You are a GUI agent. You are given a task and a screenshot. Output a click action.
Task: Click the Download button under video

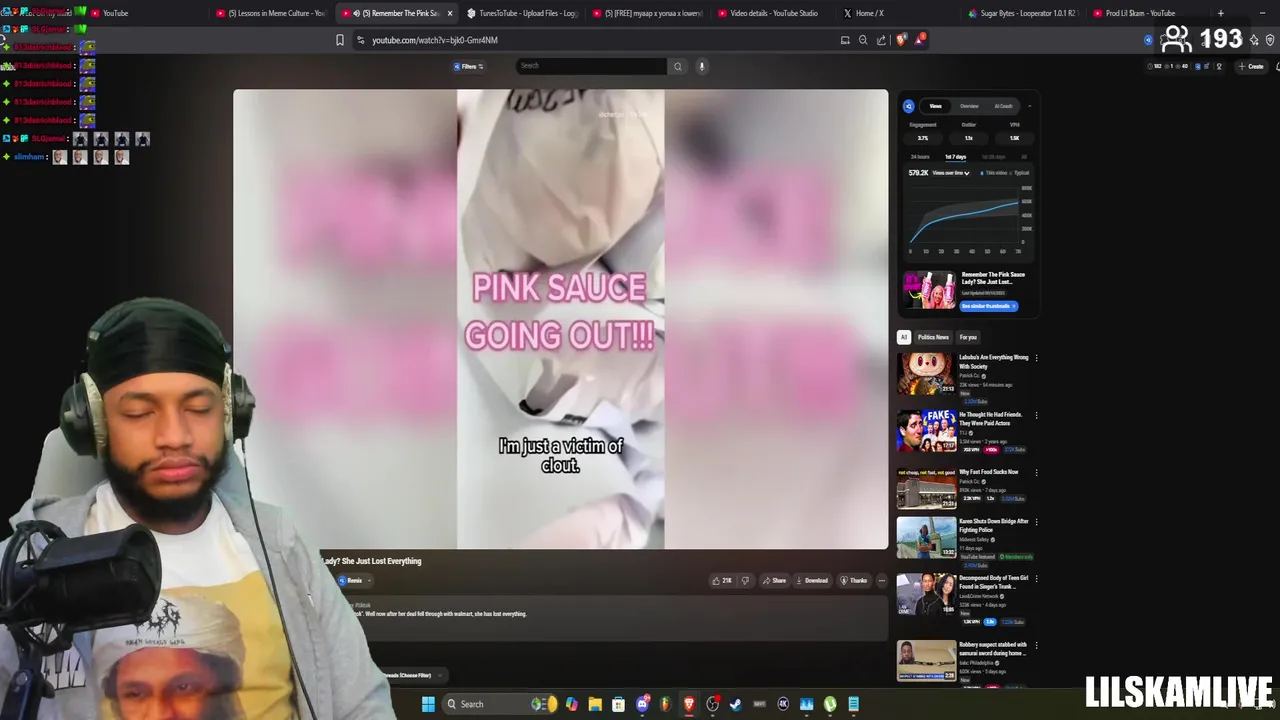(812, 580)
